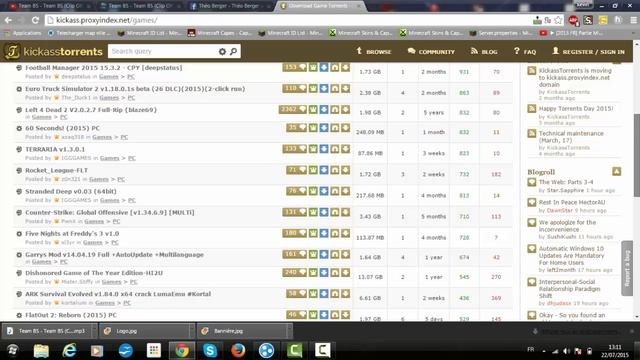Open Rest In Peace HectorAU blog post
640x360 pixels.
[x=572, y=202]
